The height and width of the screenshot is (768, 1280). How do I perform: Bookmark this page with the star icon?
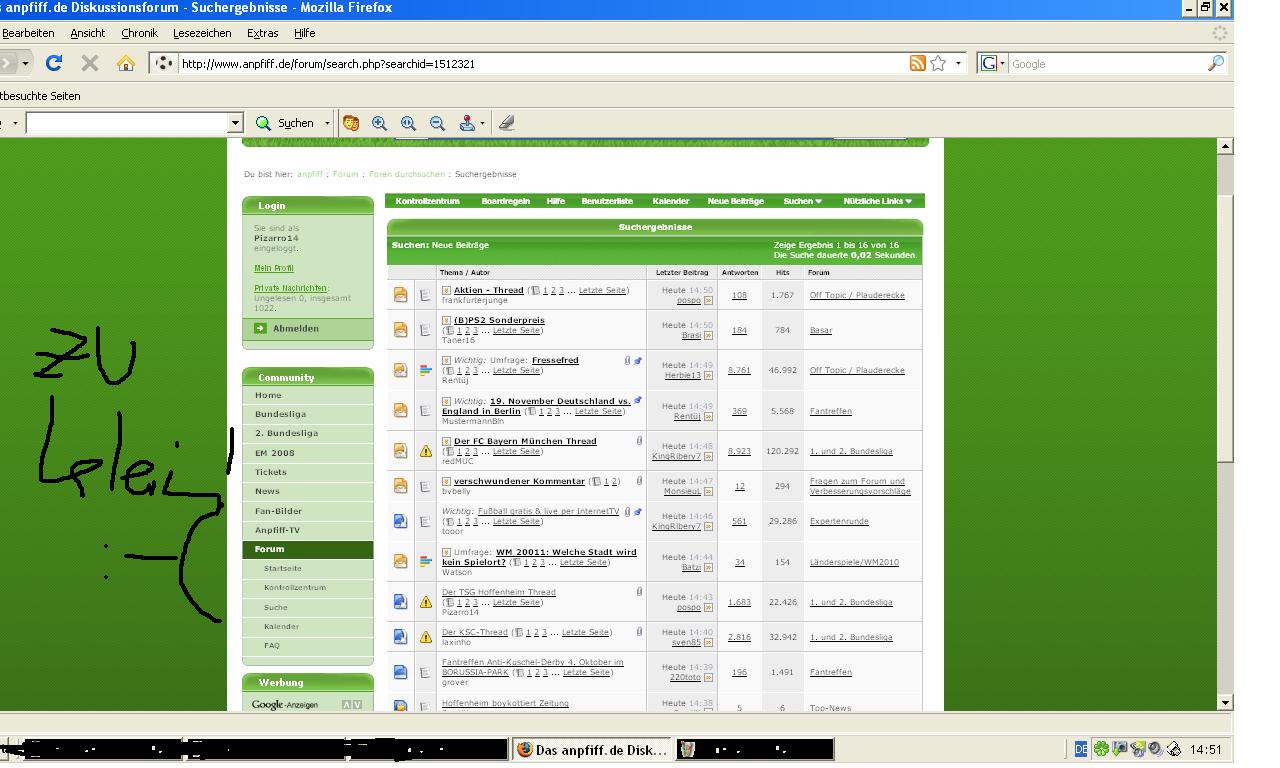(938, 63)
